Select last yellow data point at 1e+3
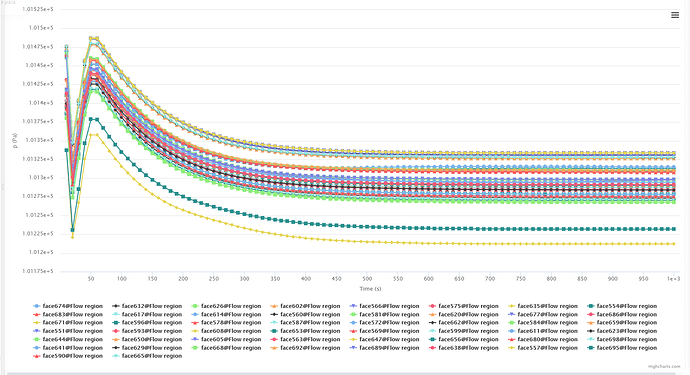Screen dimensions: 690x375 point(673,244)
